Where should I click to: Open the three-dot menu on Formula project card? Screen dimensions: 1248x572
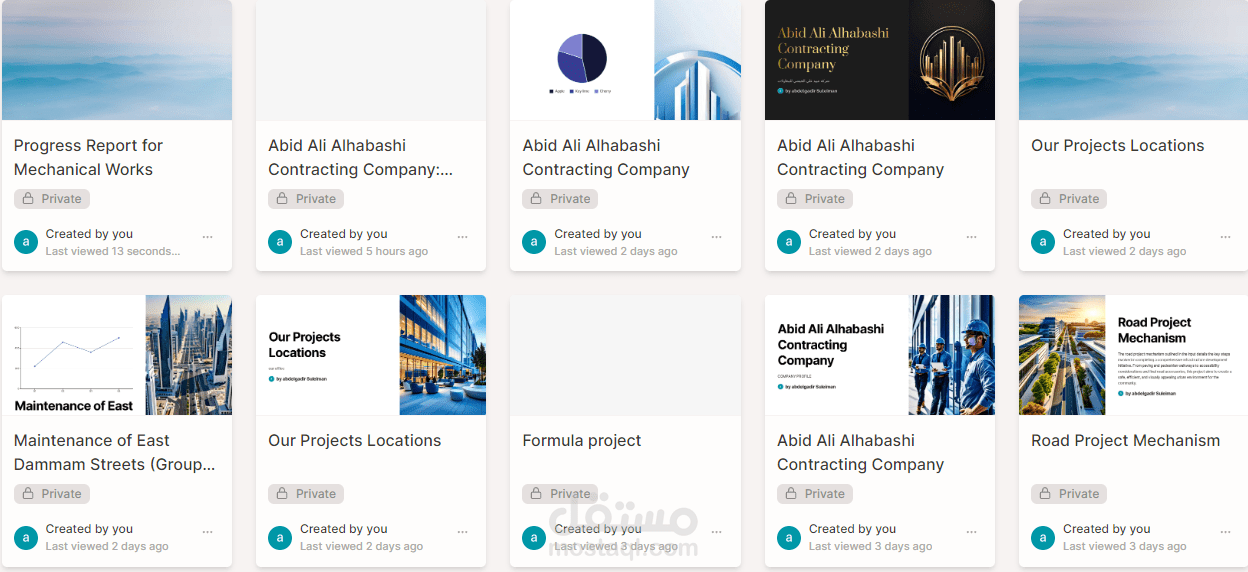tap(716, 533)
